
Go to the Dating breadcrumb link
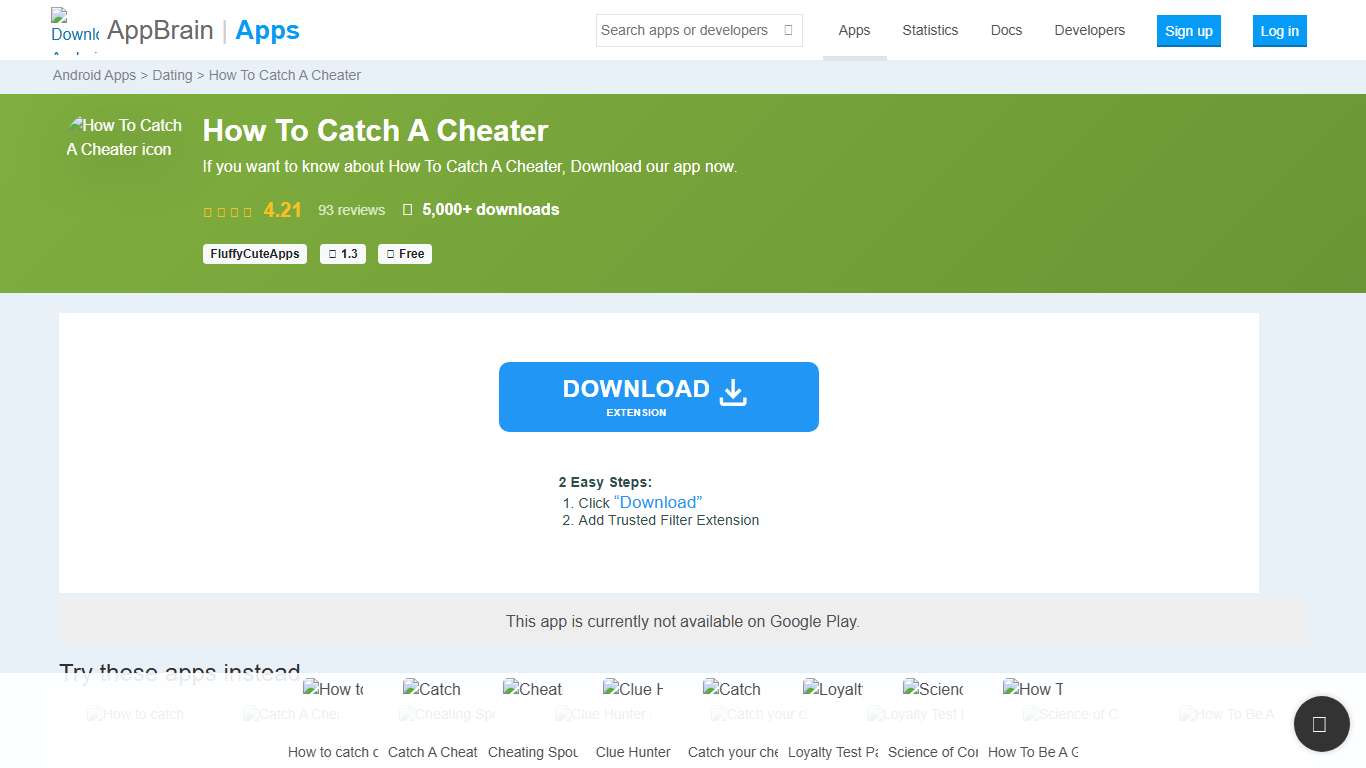click(172, 75)
